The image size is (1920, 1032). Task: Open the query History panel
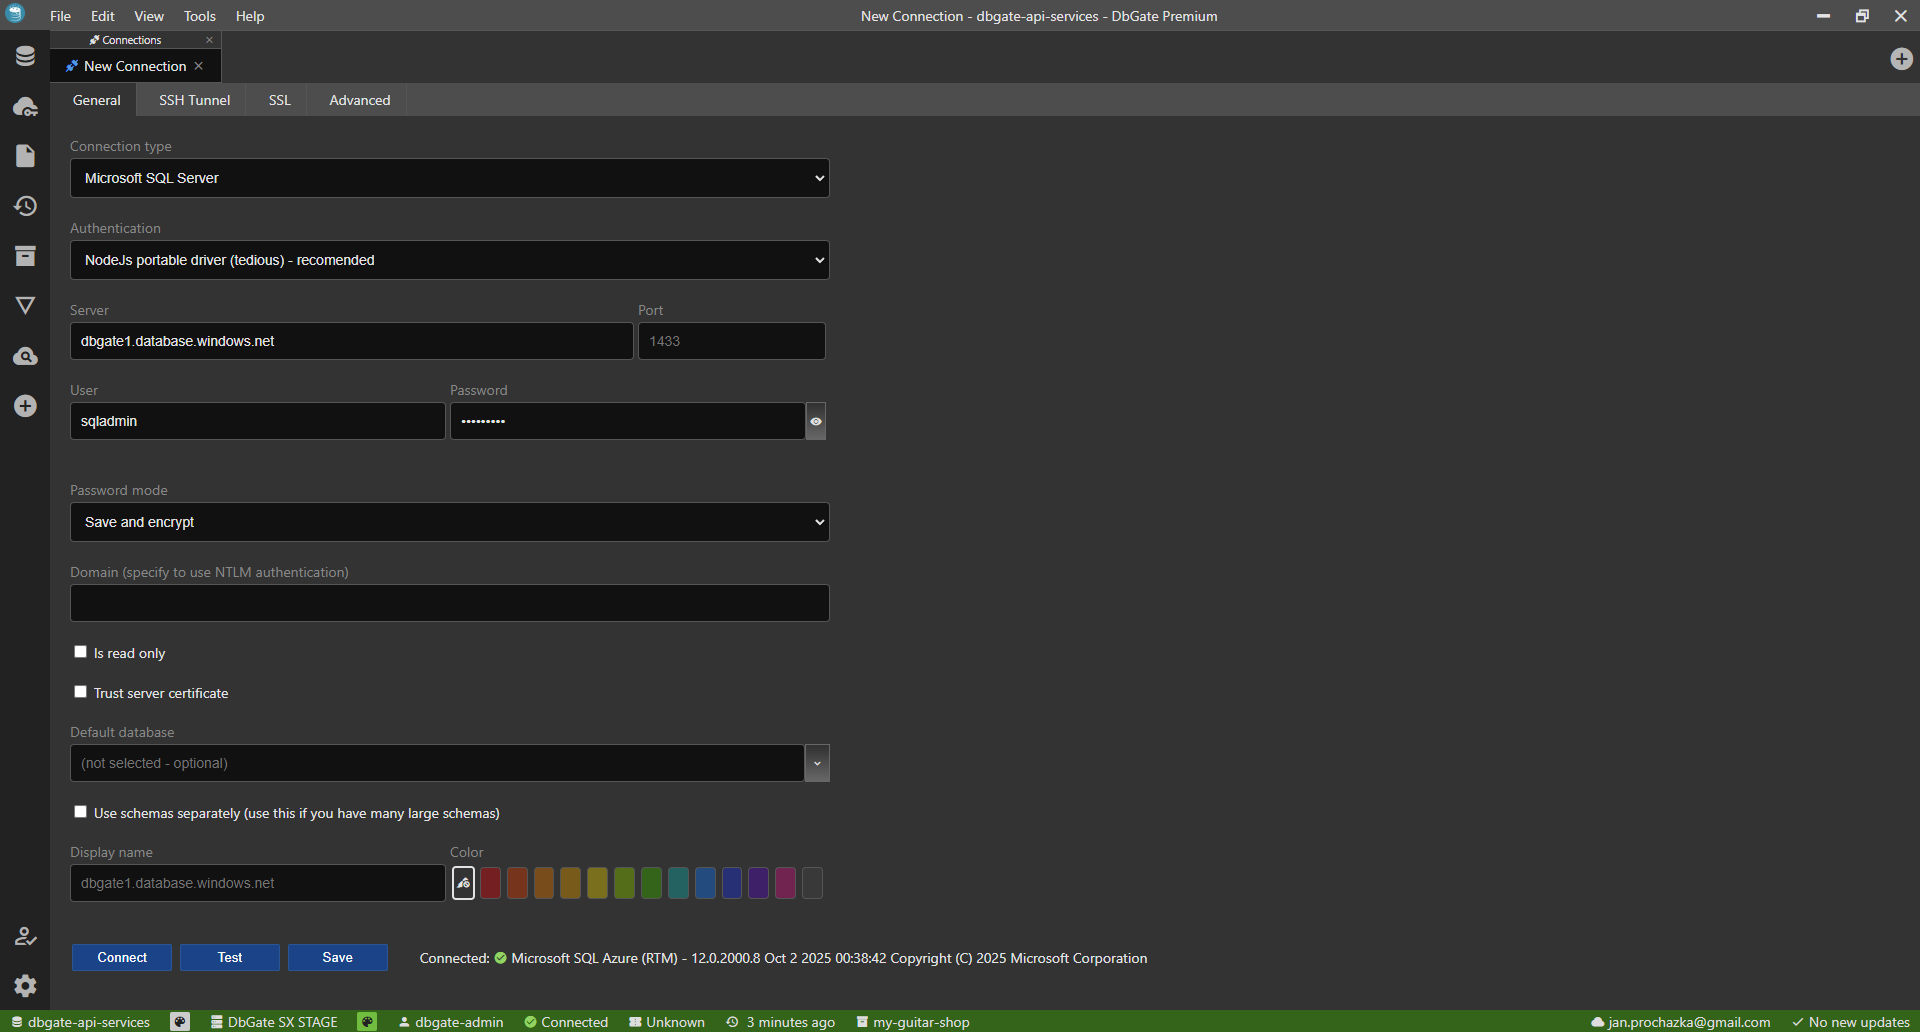[25, 206]
